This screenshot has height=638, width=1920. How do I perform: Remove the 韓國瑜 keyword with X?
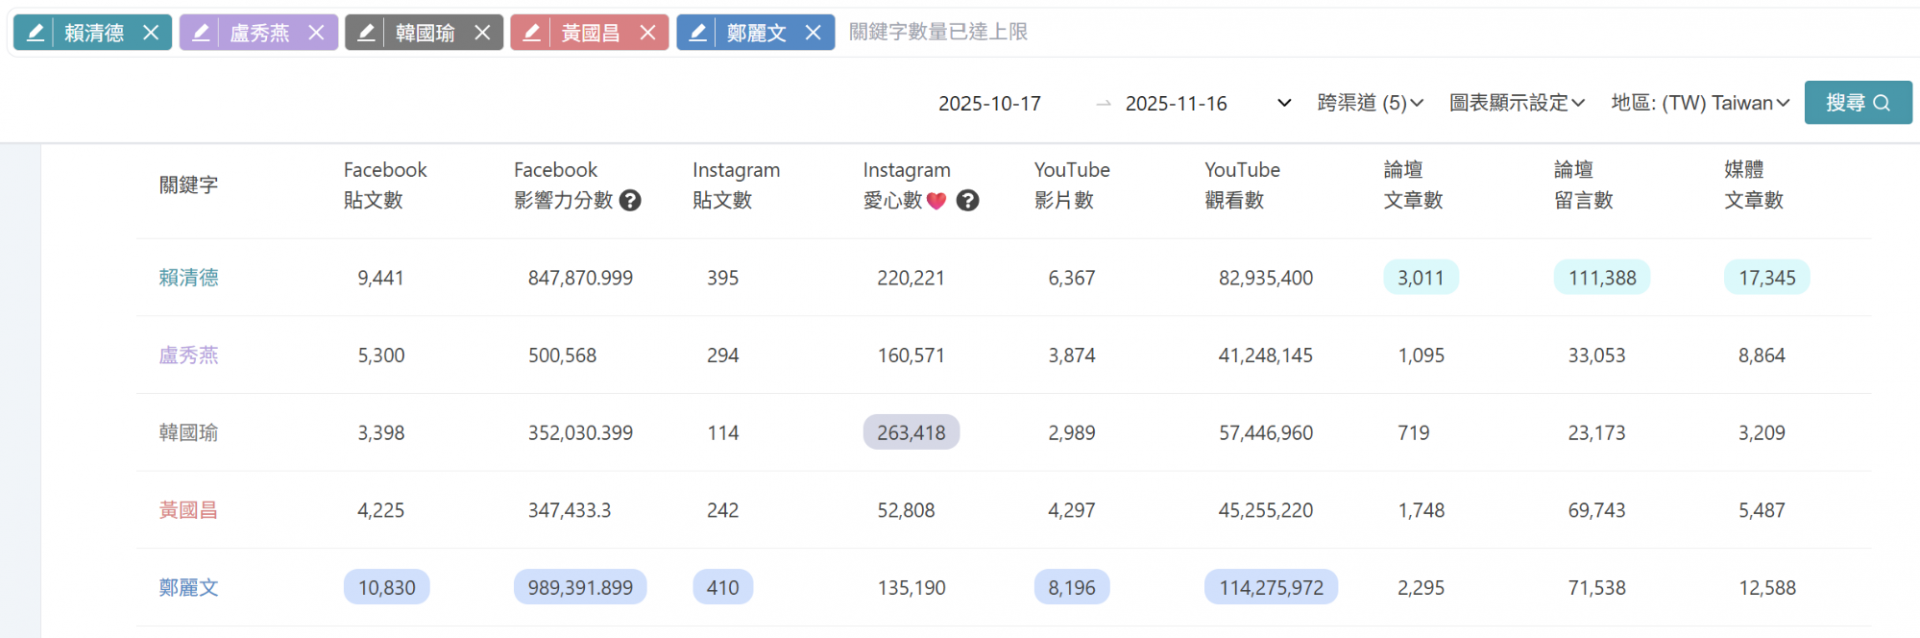tap(482, 33)
